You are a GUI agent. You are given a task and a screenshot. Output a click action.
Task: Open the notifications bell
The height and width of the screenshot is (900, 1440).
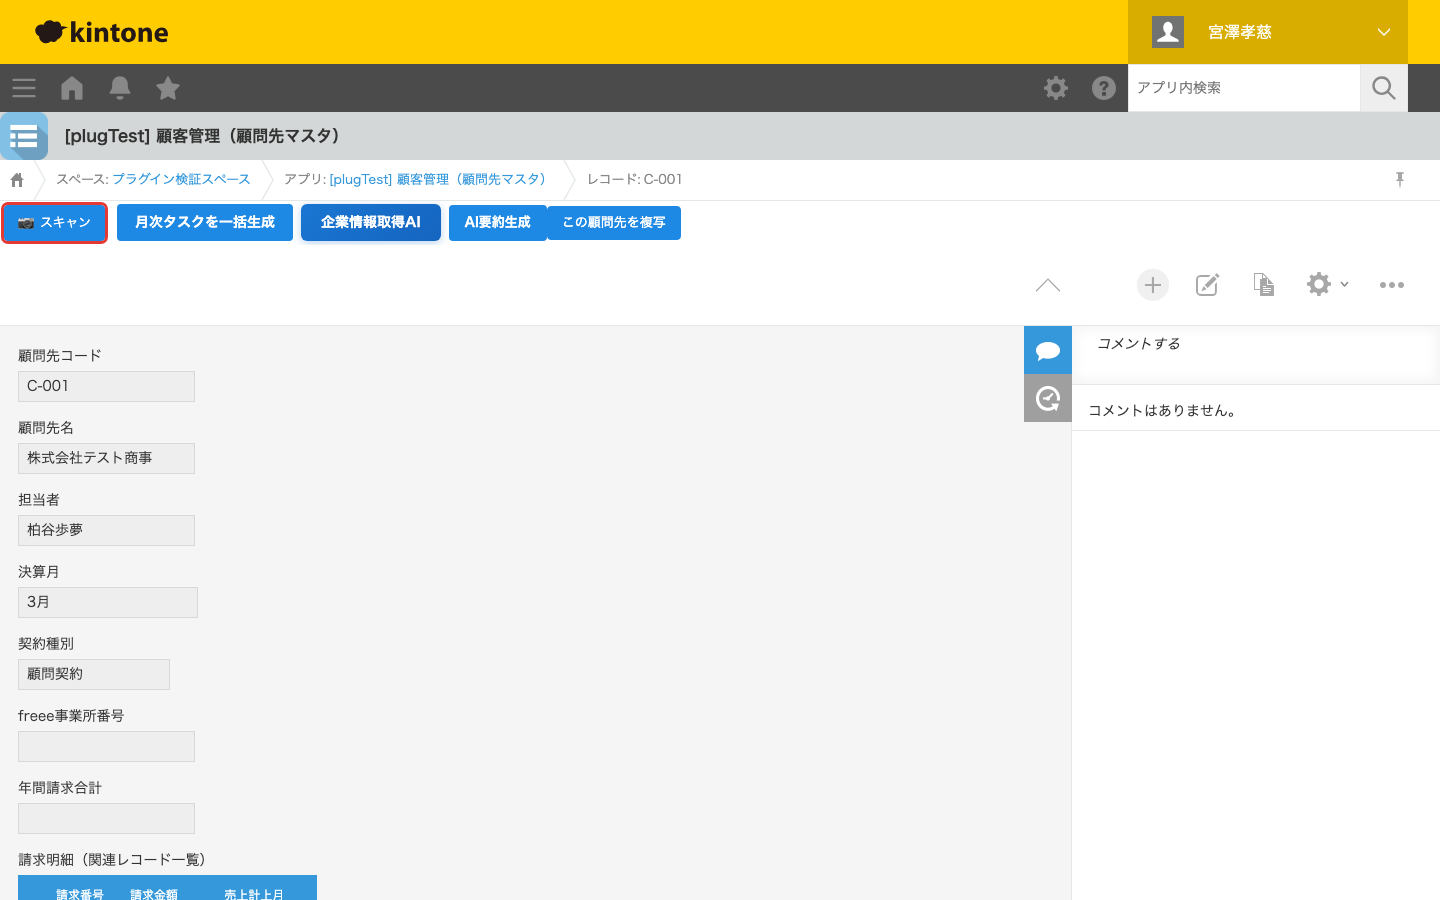pos(120,88)
